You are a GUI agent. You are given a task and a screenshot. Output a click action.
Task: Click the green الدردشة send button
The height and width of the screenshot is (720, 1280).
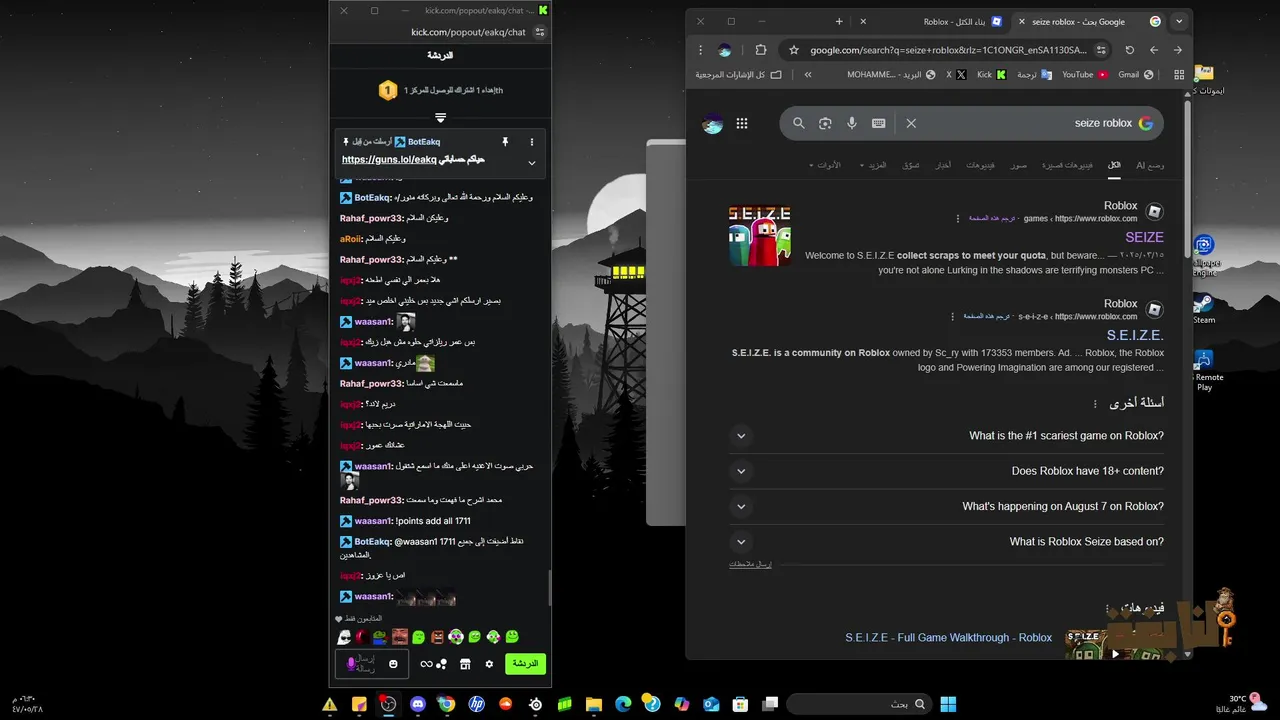pyautogui.click(x=525, y=664)
